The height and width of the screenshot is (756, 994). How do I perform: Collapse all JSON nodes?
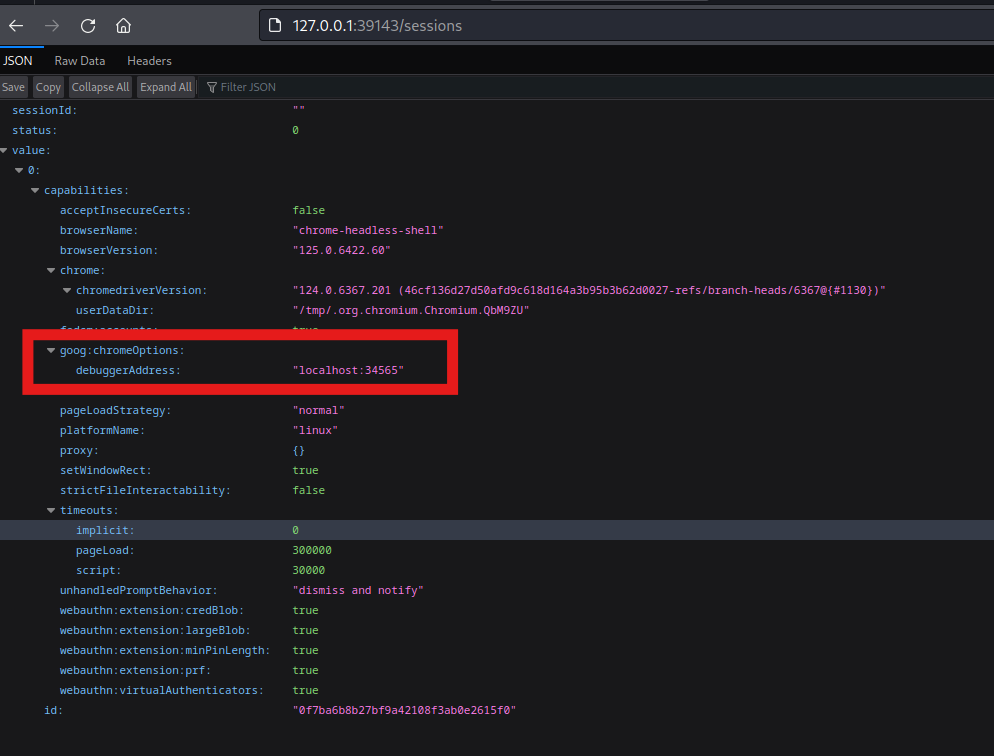click(100, 87)
